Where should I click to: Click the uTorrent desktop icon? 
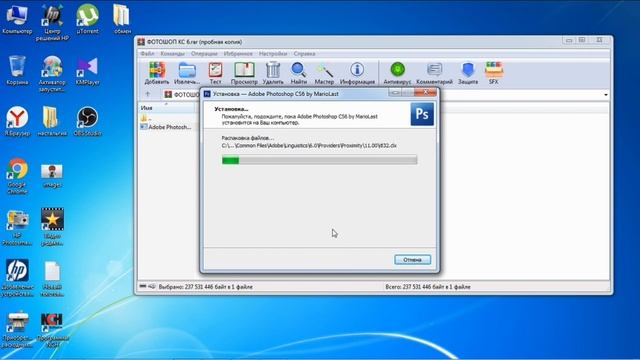tap(87, 19)
